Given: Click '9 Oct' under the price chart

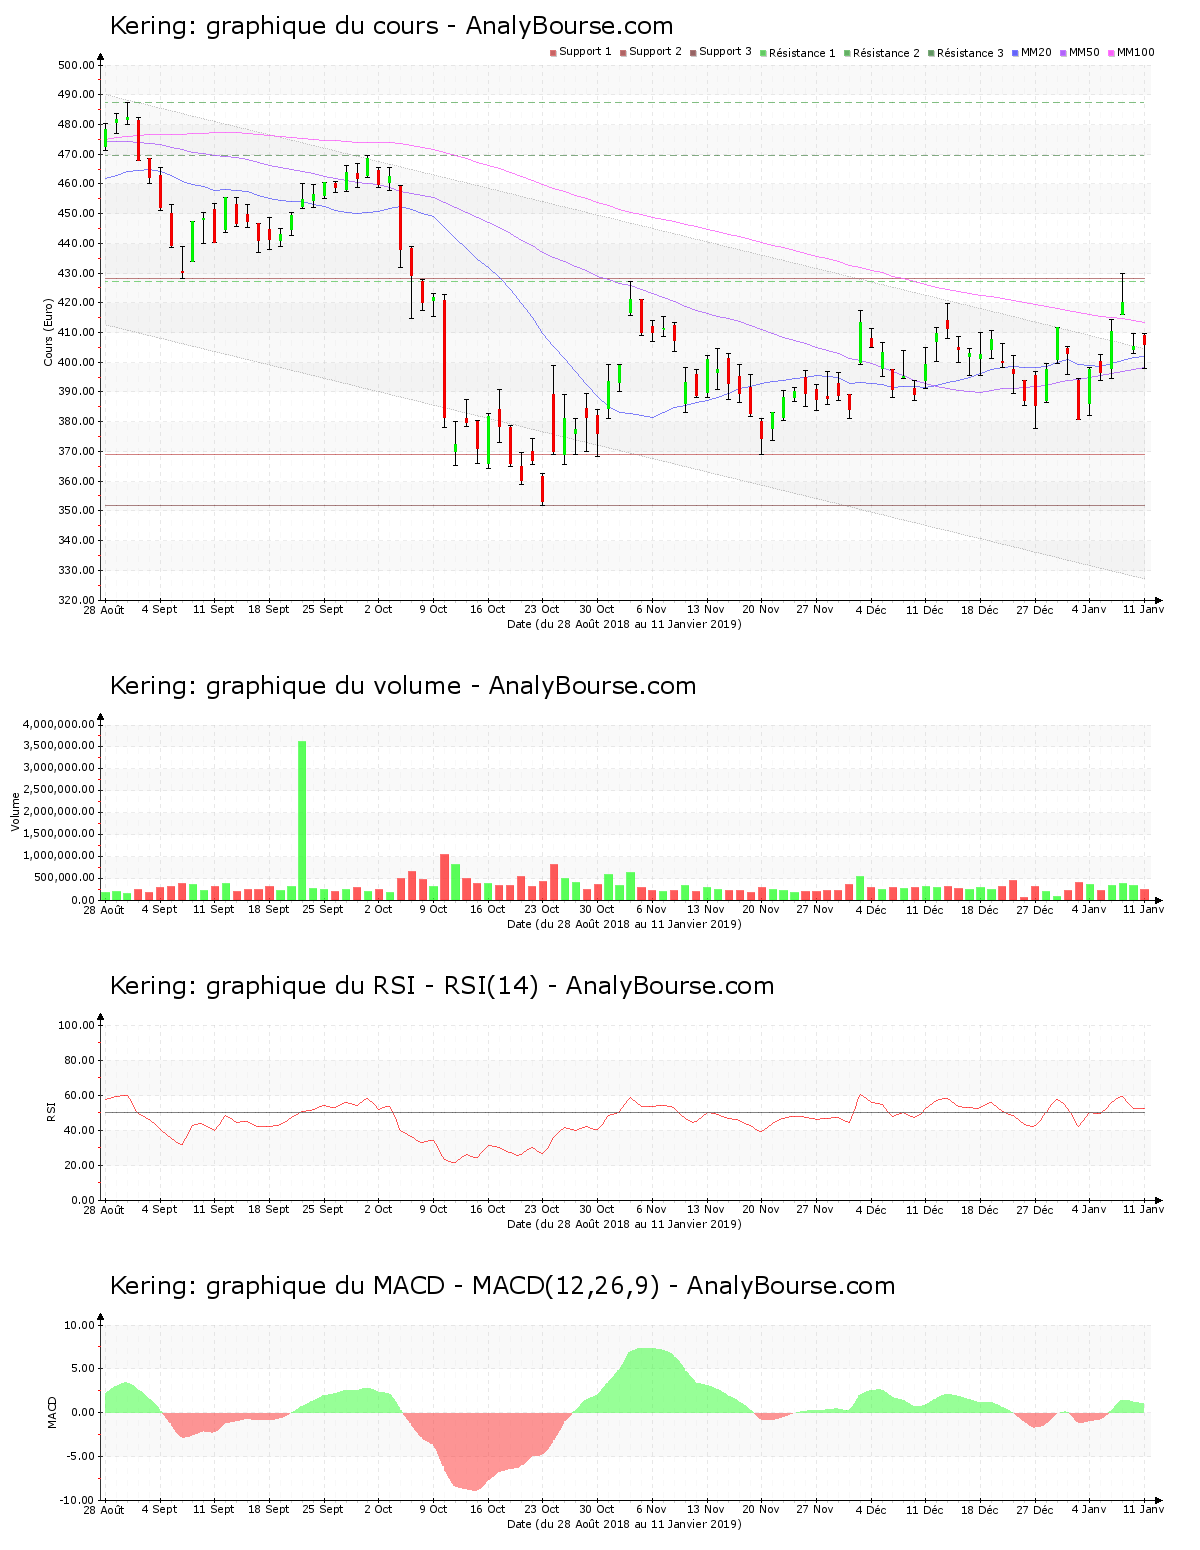Looking at the screenshot, I should [x=433, y=609].
